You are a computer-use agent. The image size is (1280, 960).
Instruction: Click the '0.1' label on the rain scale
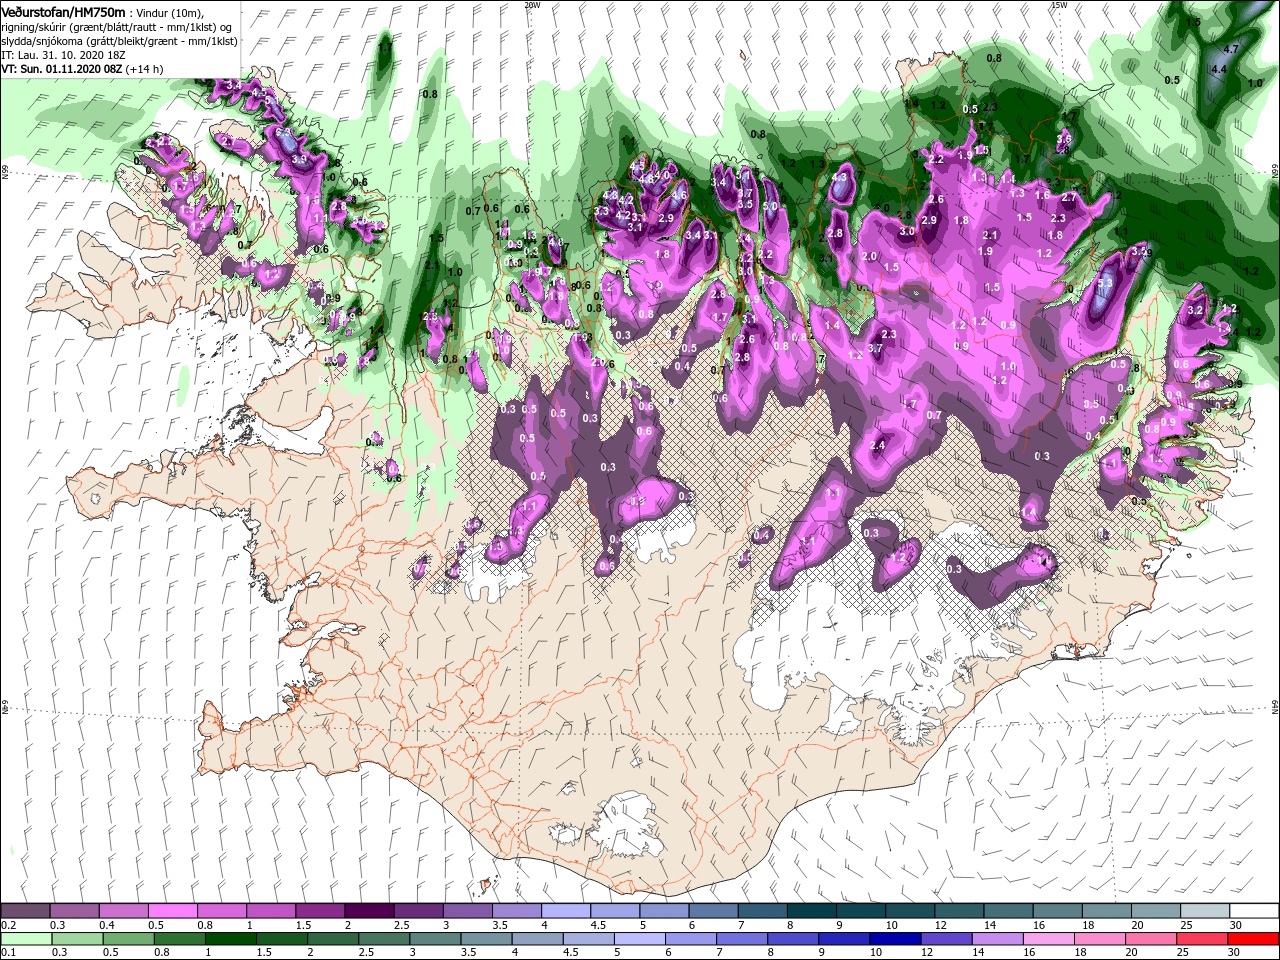(9, 953)
